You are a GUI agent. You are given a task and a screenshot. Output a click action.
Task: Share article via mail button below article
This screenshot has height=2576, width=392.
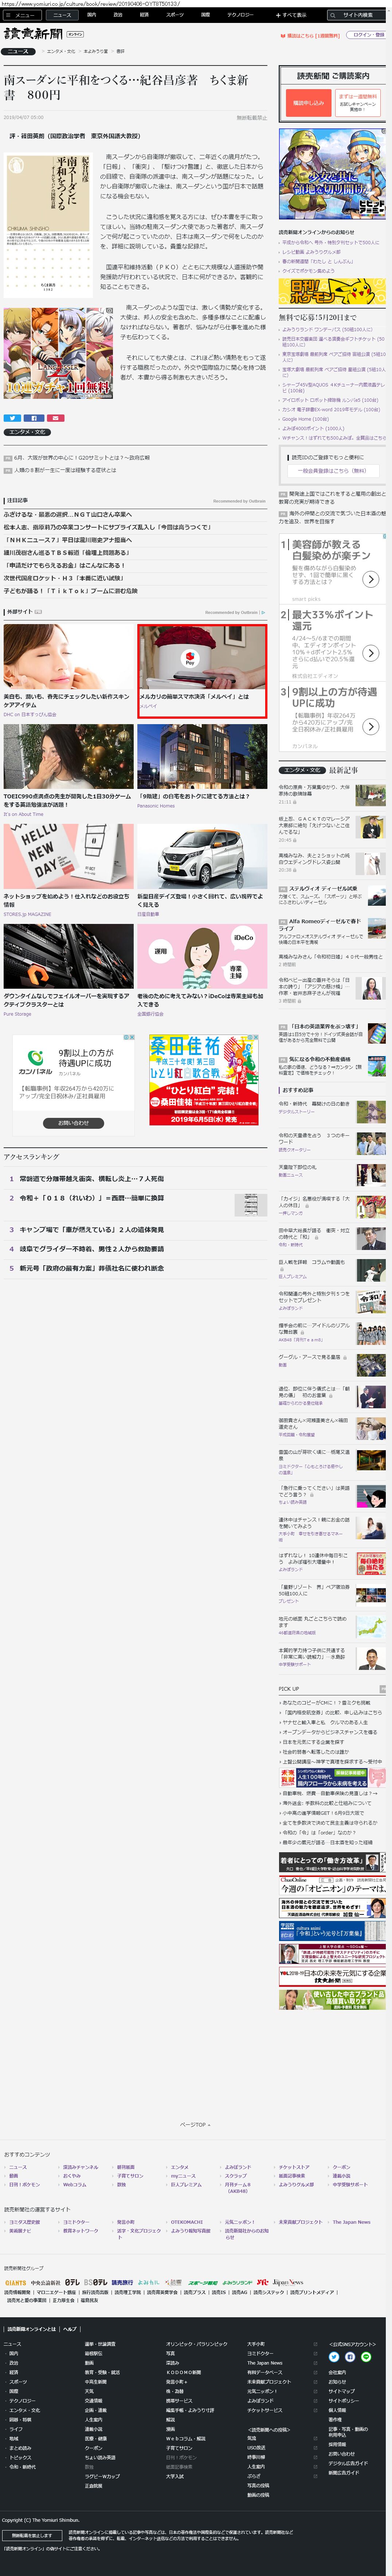[x=55, y=418]
